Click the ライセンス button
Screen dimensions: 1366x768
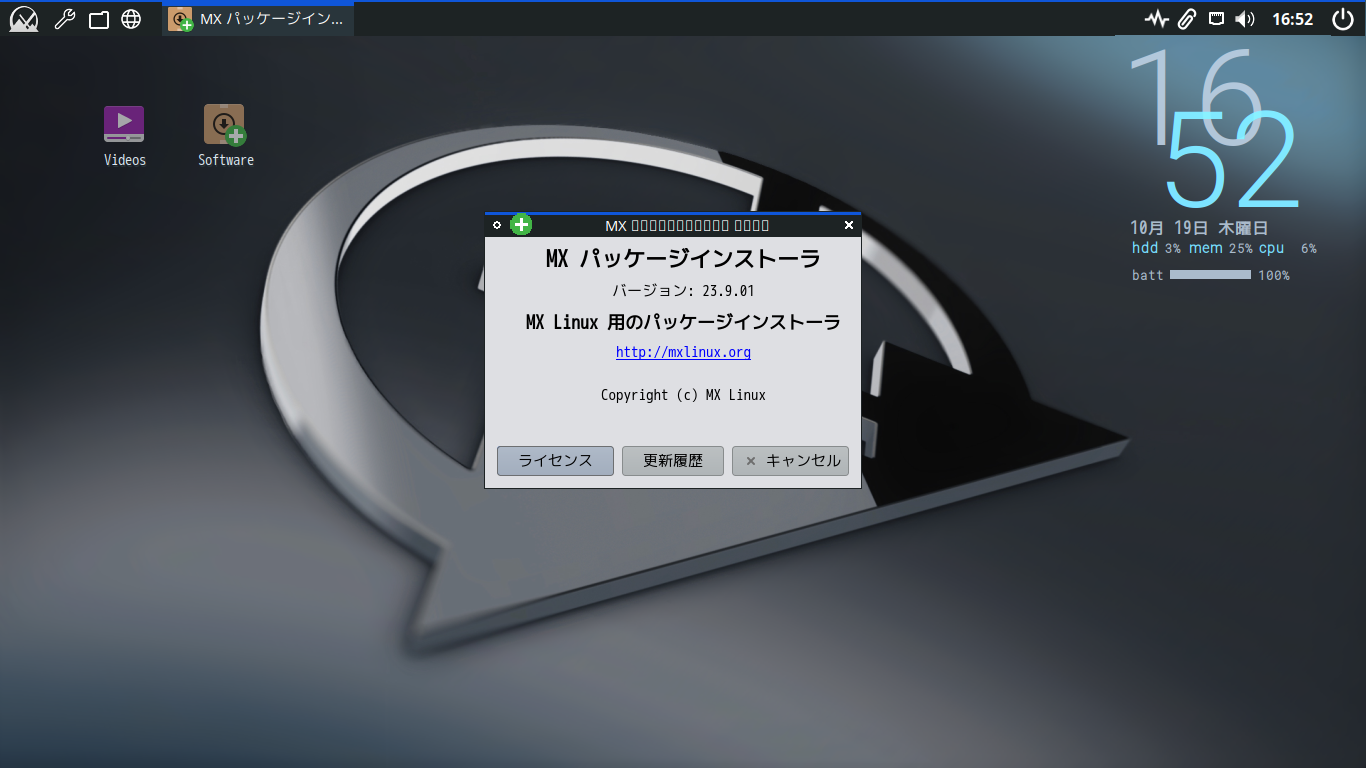[x=555, y=461]
